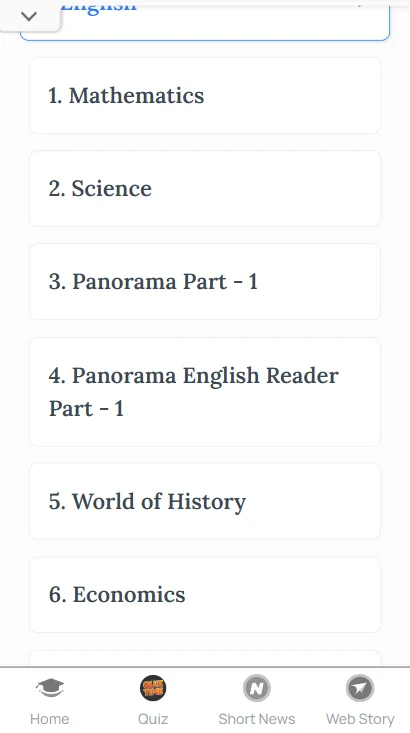Select the 2. Science book card
Viewport: 410px width, 733px height.
coord(205,188)
